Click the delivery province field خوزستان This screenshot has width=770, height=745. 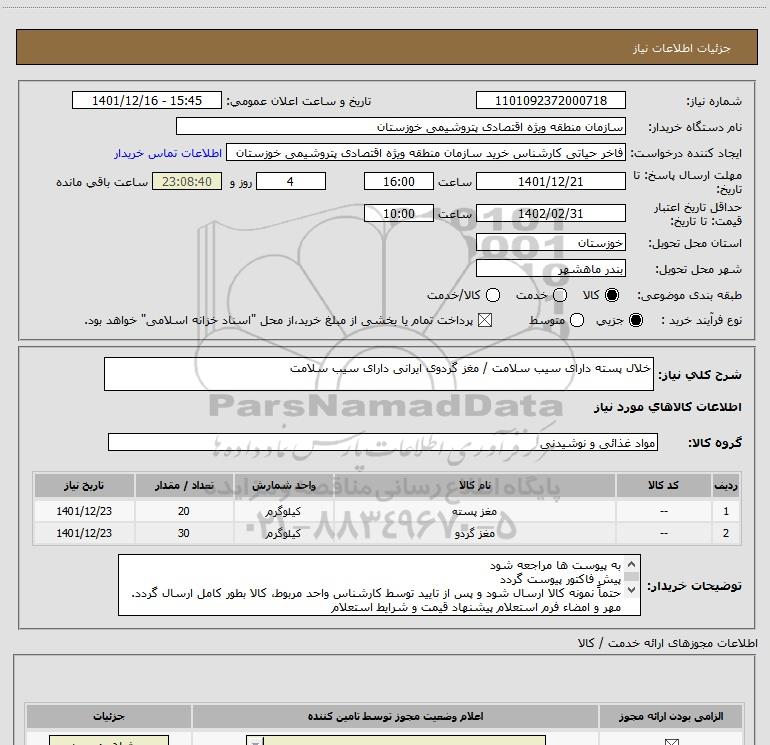tap(550, 243)
